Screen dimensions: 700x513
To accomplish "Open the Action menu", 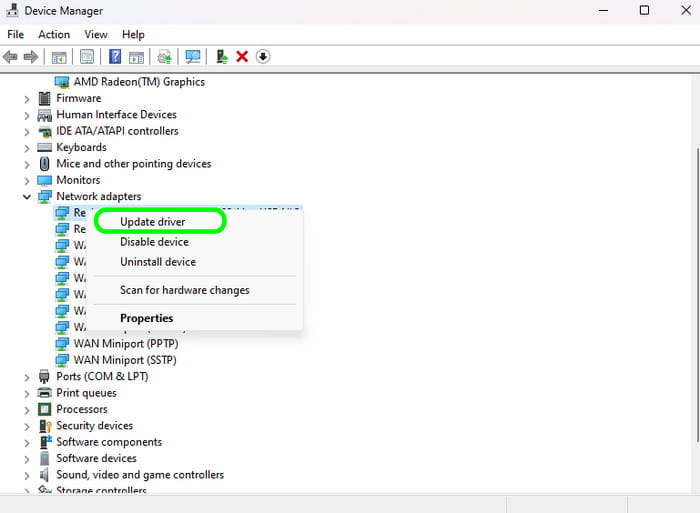I will tap(54, 34).
